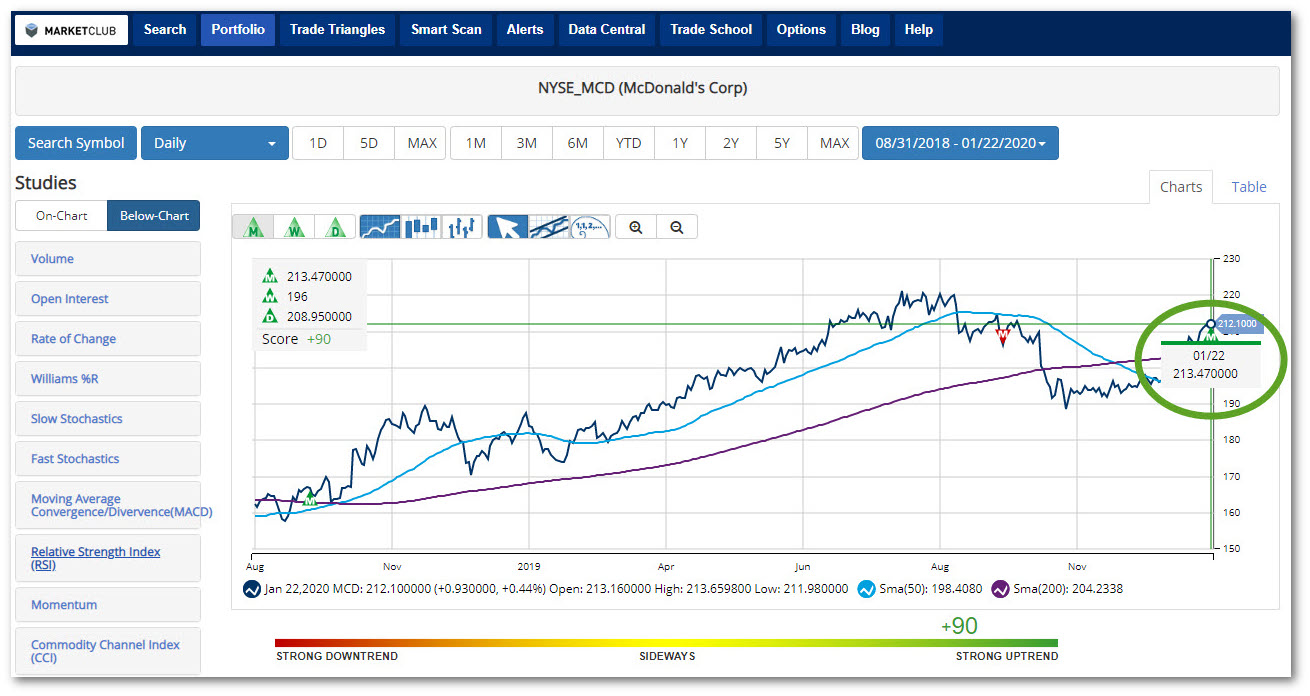Add the Rate of Change study
The image size is (1310, 696).
point(108,339)
